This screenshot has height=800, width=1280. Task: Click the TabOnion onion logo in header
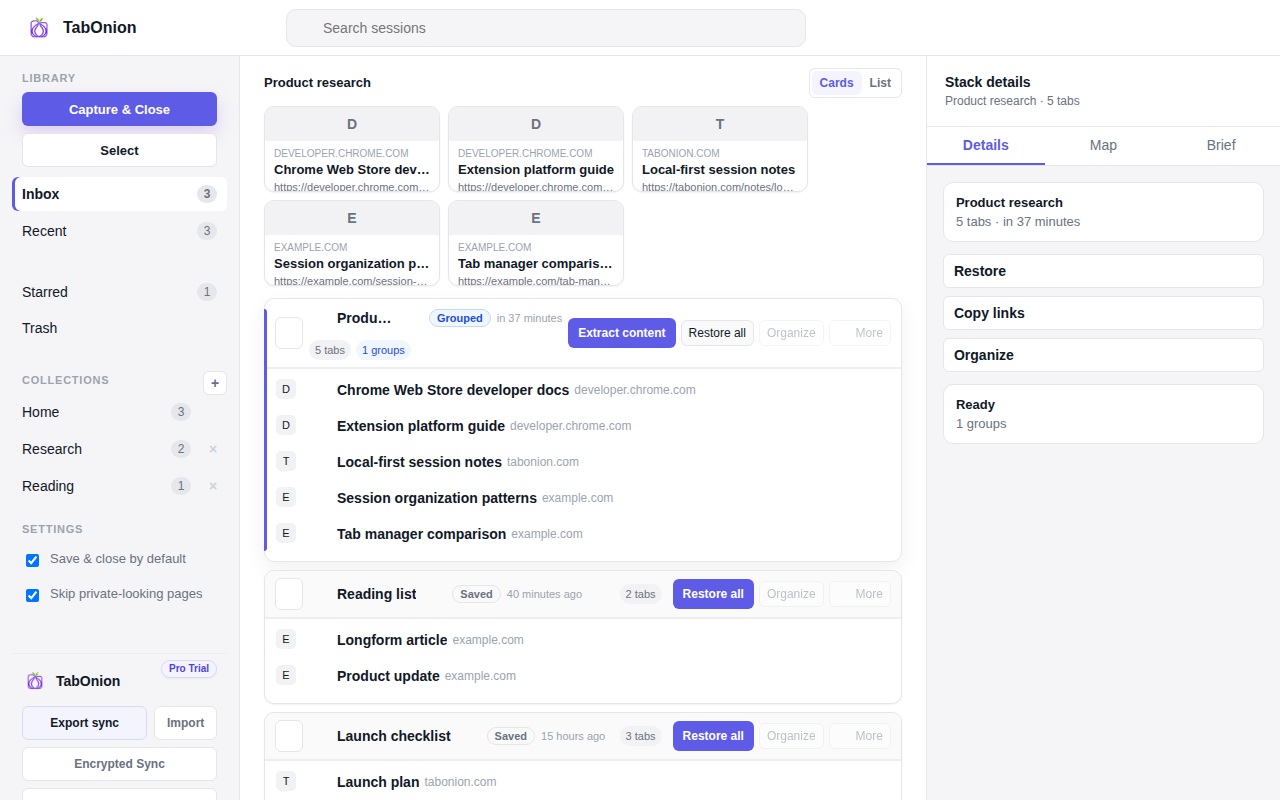(39, 28)
